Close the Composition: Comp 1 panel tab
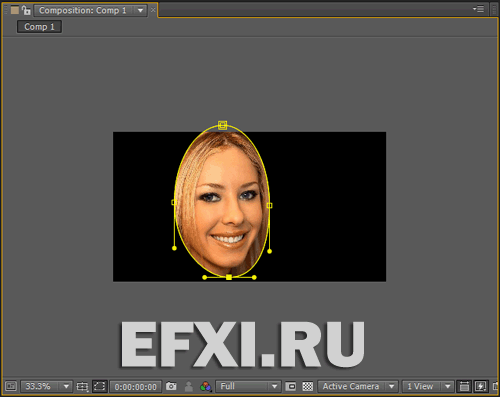The image size is (500, 397). [153, 10]
